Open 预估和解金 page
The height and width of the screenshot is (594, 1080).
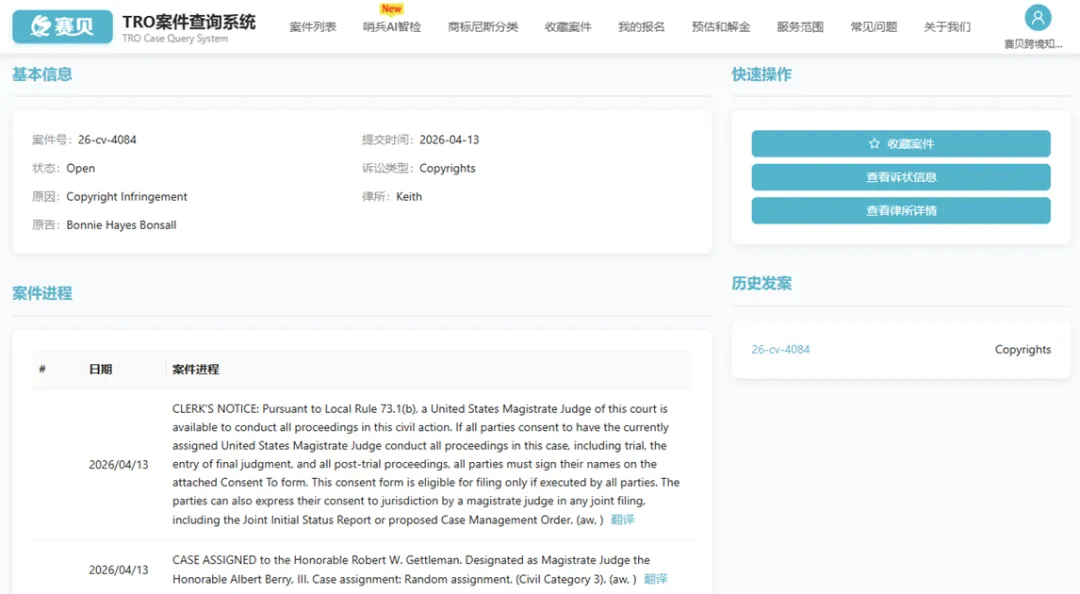click(x=720, y=27)
